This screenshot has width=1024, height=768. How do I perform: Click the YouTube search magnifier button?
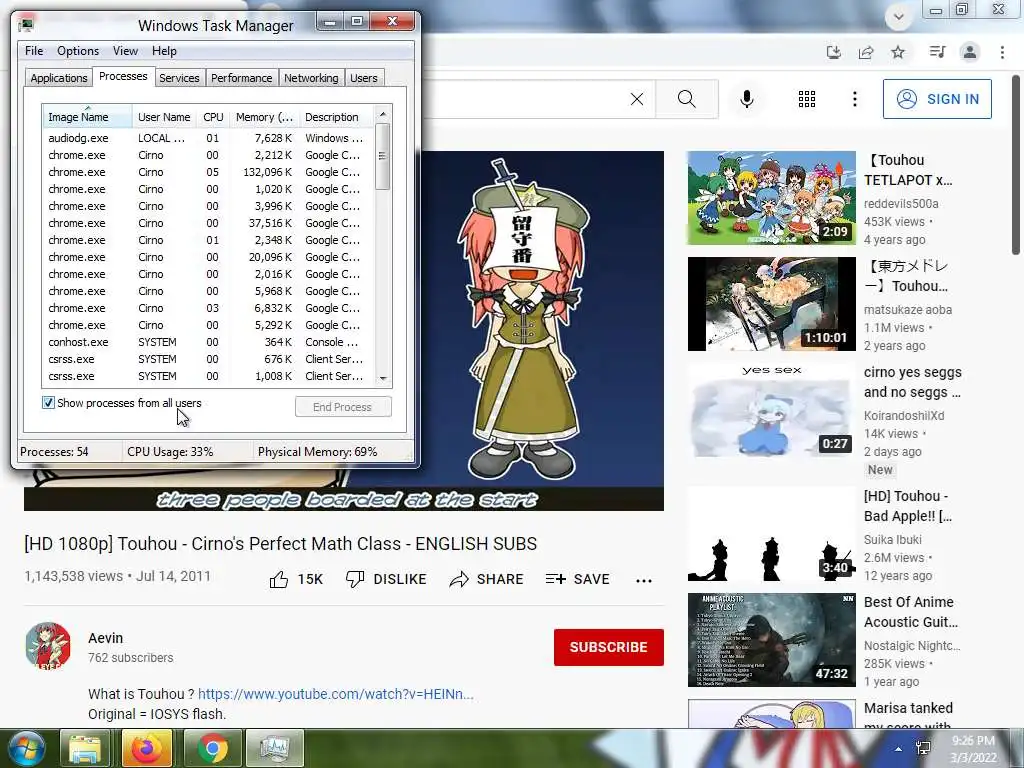(x=686, y=99)
